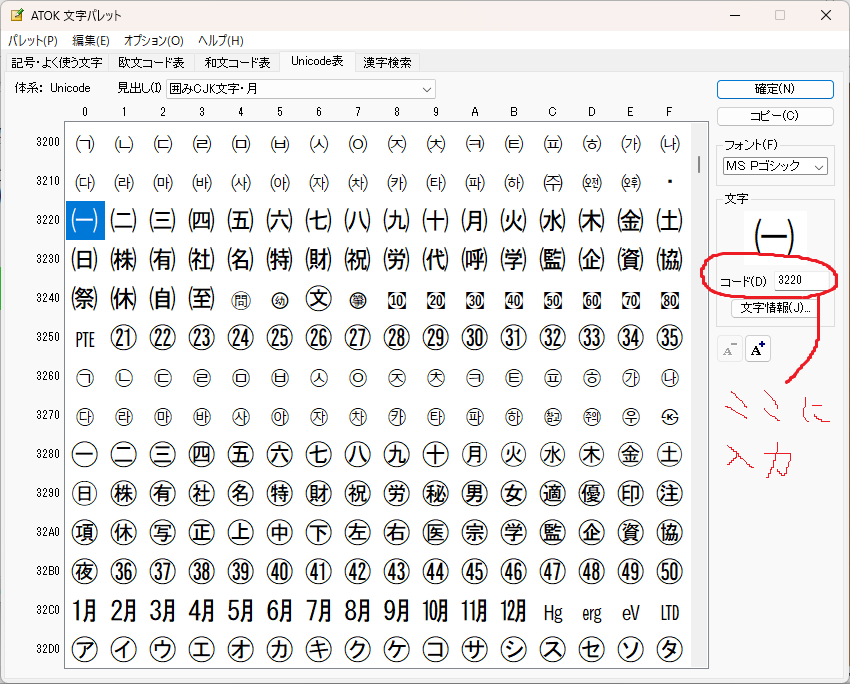This screenshot has height=684, width=850.
Task: Switch to the 和文コード表 tab
Action: (x=237, y=62)
